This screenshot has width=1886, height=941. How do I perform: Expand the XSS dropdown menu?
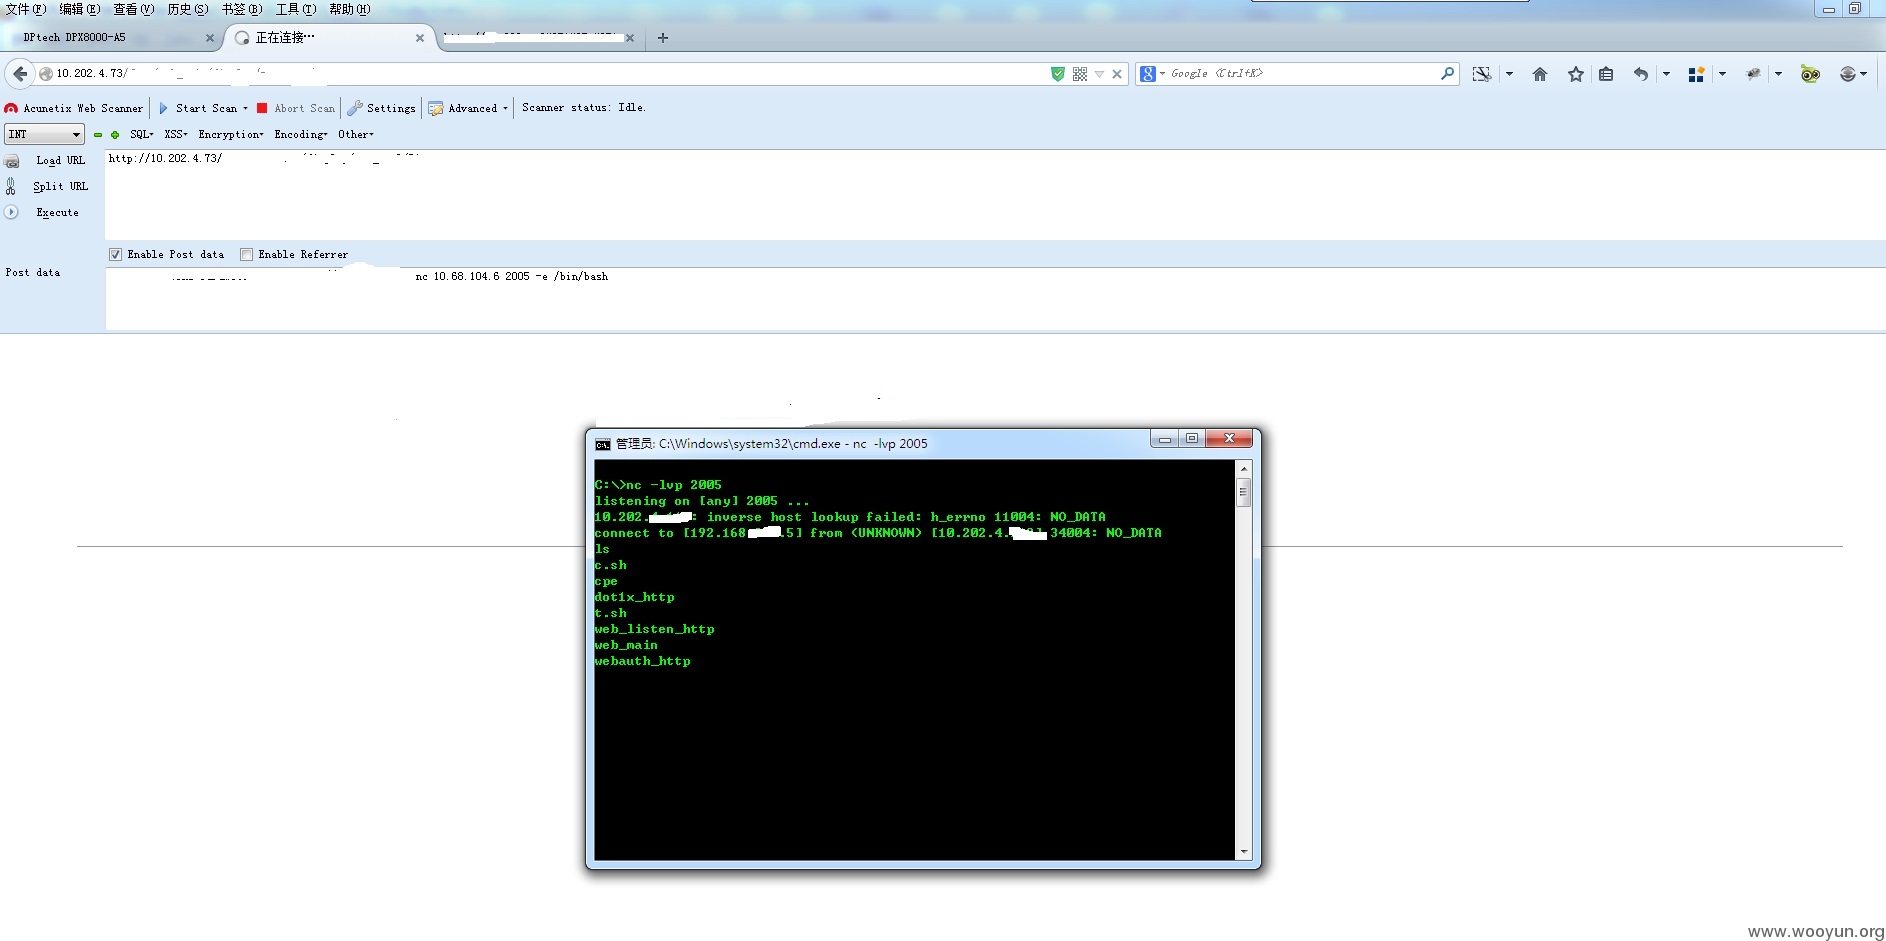click(x=176, y=134)
